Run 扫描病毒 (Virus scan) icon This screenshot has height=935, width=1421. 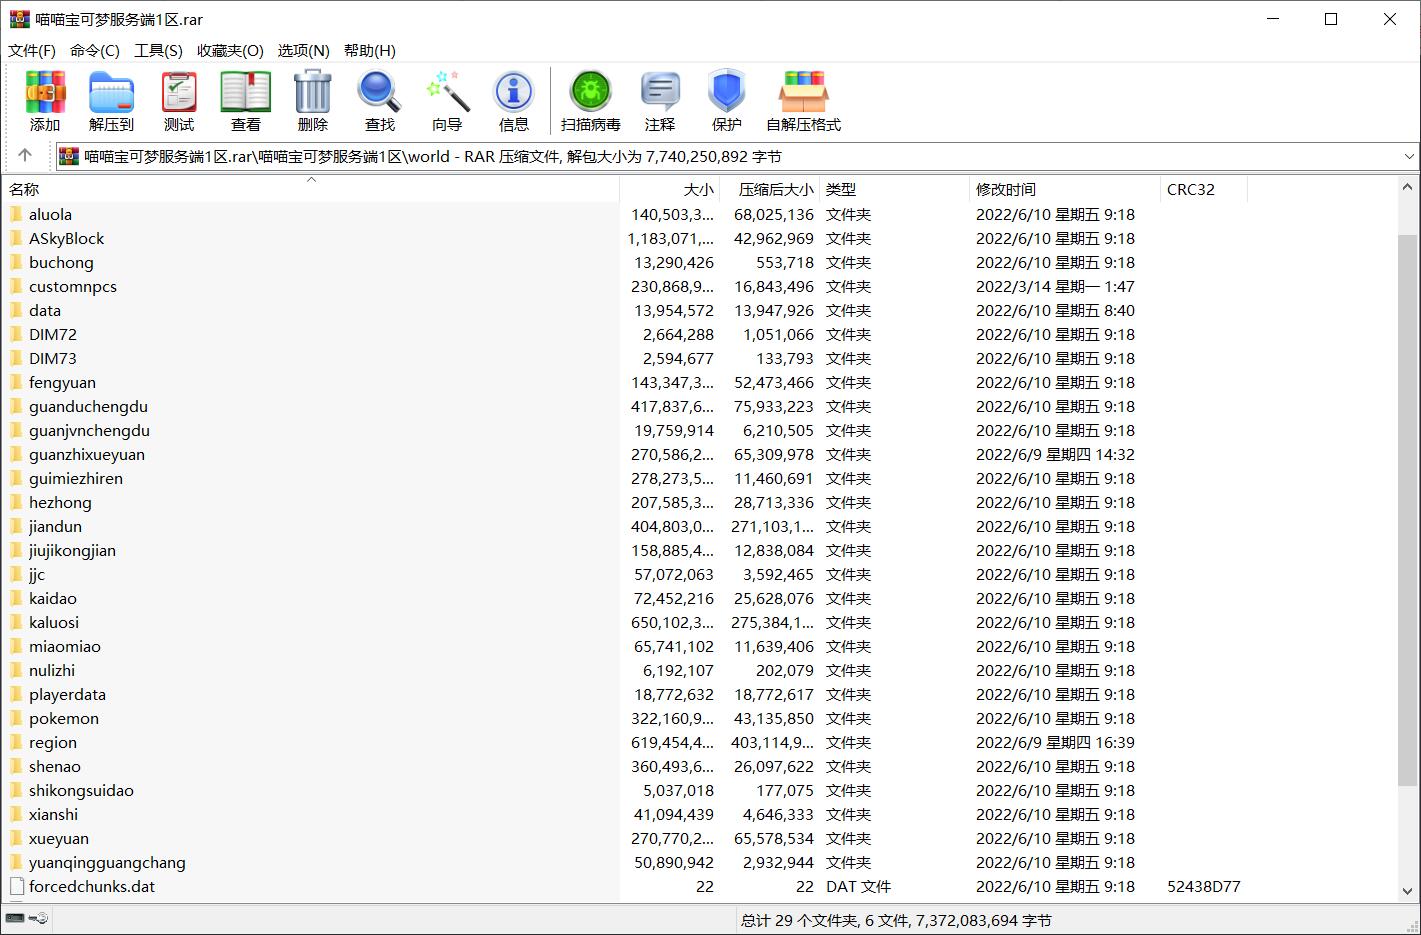pos(591,92)
